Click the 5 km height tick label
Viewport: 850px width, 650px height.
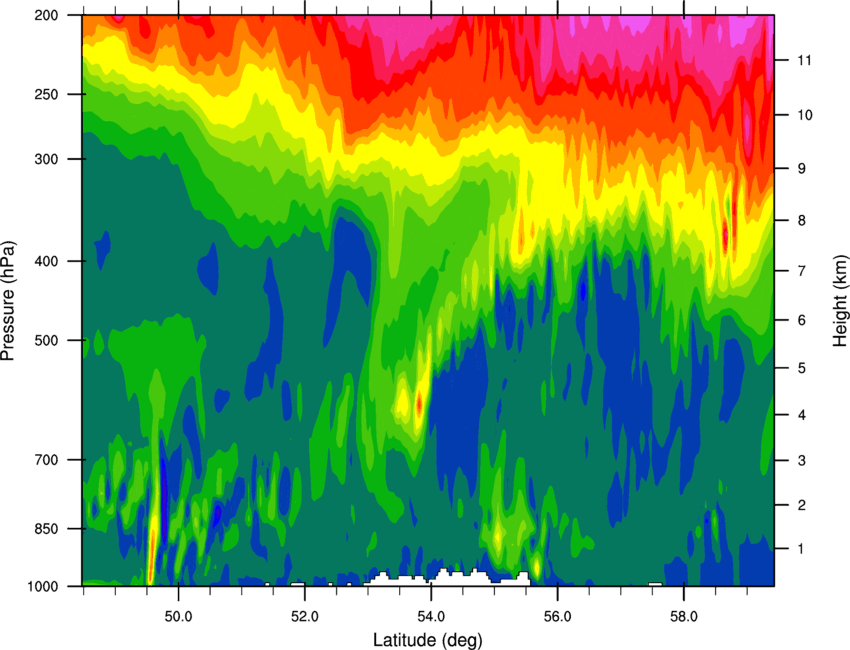[x=801, y=368]
